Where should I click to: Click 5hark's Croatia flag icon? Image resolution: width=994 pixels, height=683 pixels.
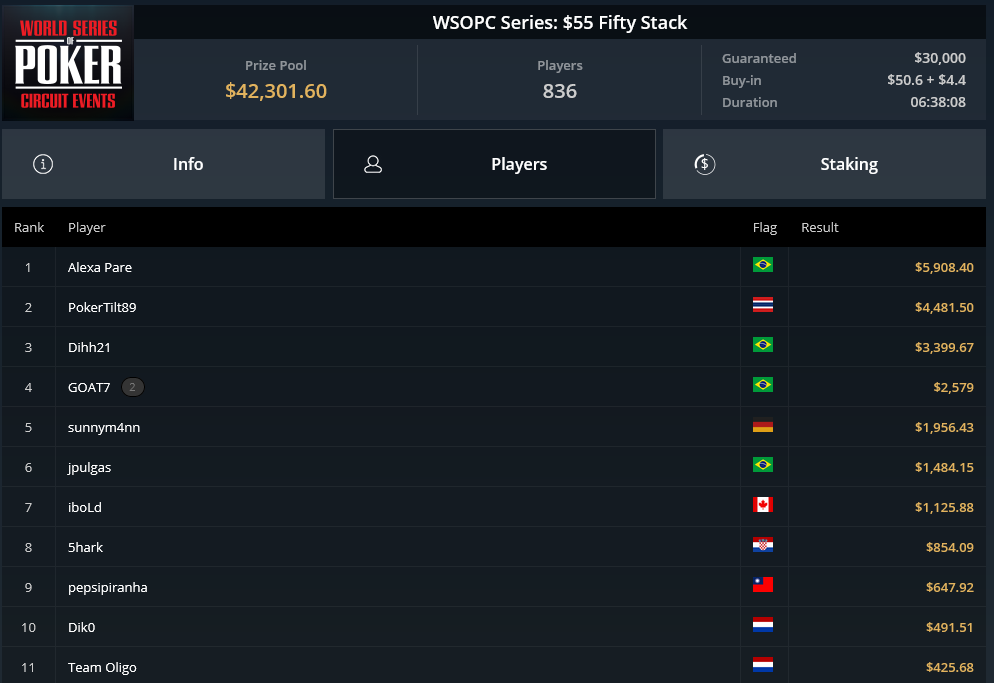(x=763, y=545)
